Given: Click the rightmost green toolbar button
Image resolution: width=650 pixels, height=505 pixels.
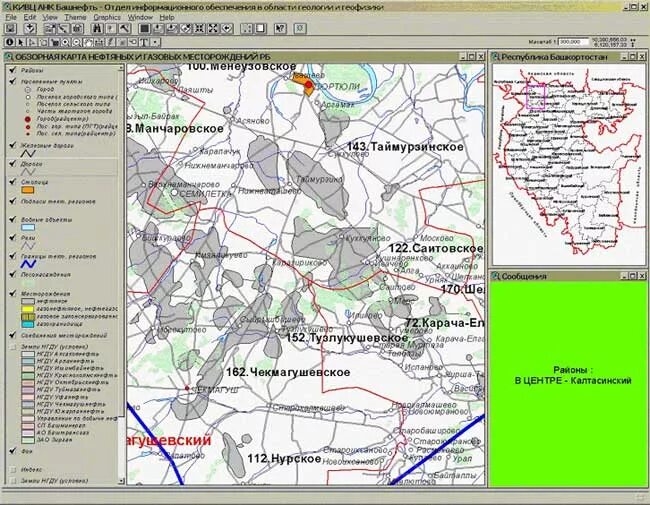Looking at the screenshot, I should tap(300, 28).
